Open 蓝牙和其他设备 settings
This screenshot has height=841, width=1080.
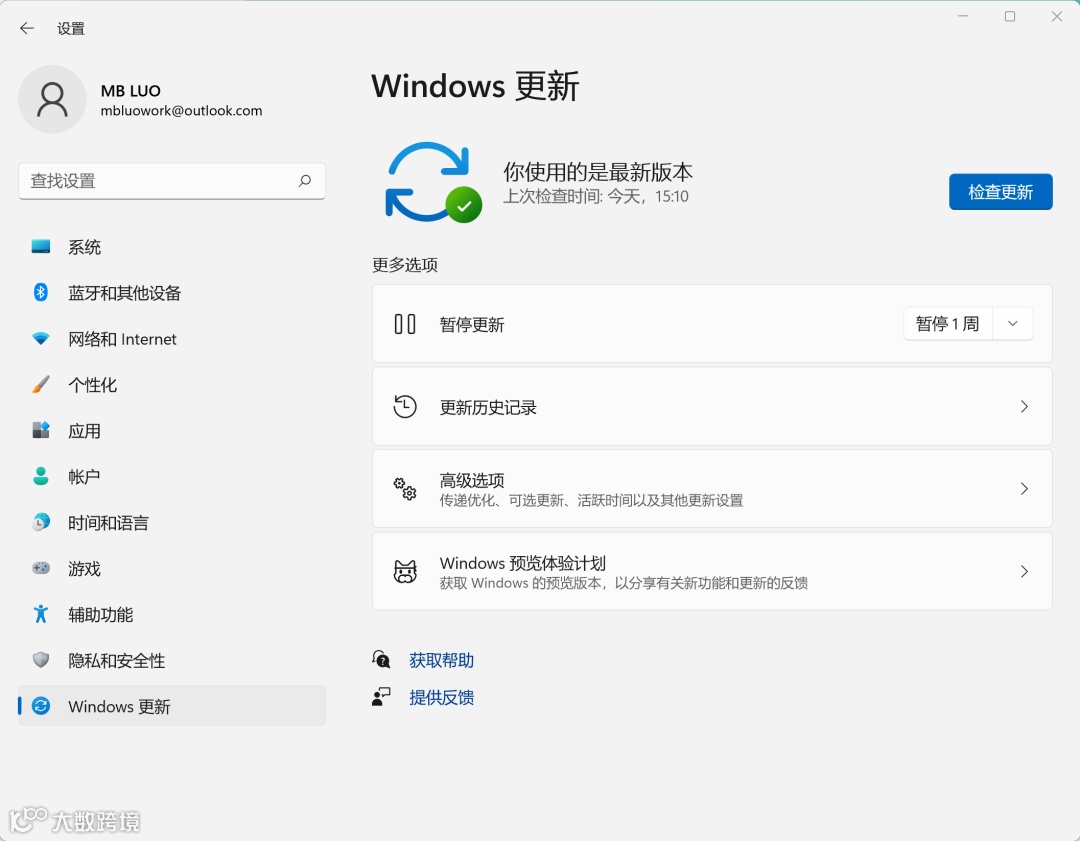172,292
